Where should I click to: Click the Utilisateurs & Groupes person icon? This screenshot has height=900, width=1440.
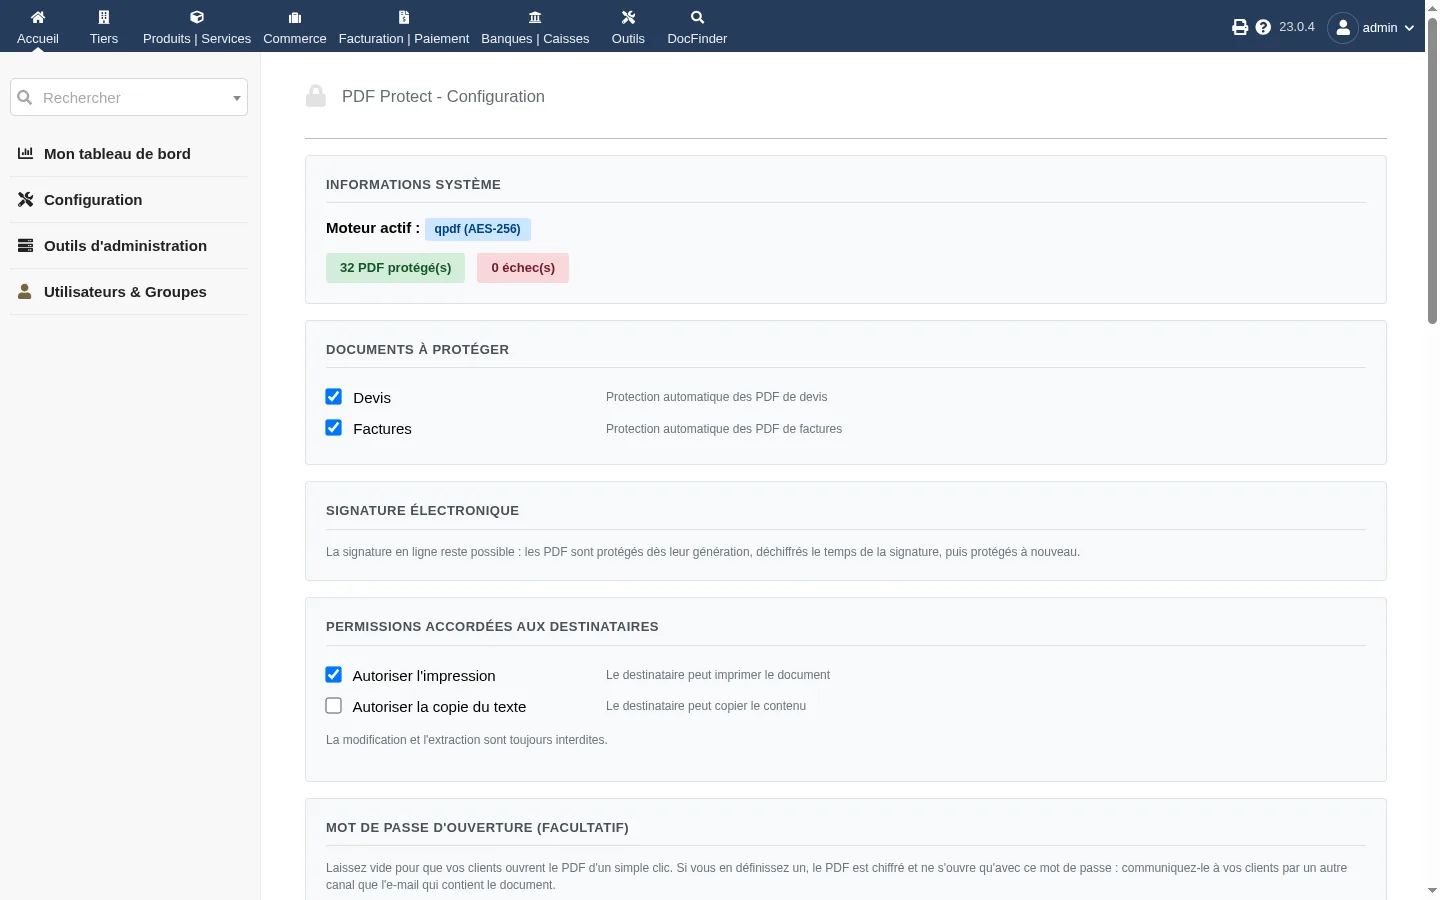tap(25, 291)
